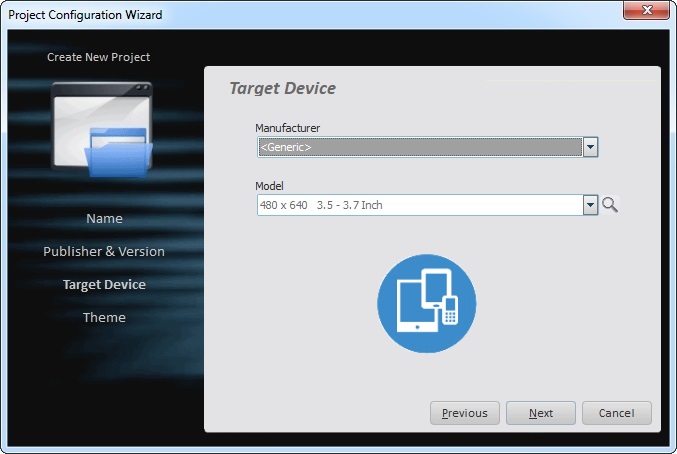Image resolution: width=677 pixels, height=454 pixels.
Task: Click the Project Configuration Wizard title bar
Action: coord(300,14)
